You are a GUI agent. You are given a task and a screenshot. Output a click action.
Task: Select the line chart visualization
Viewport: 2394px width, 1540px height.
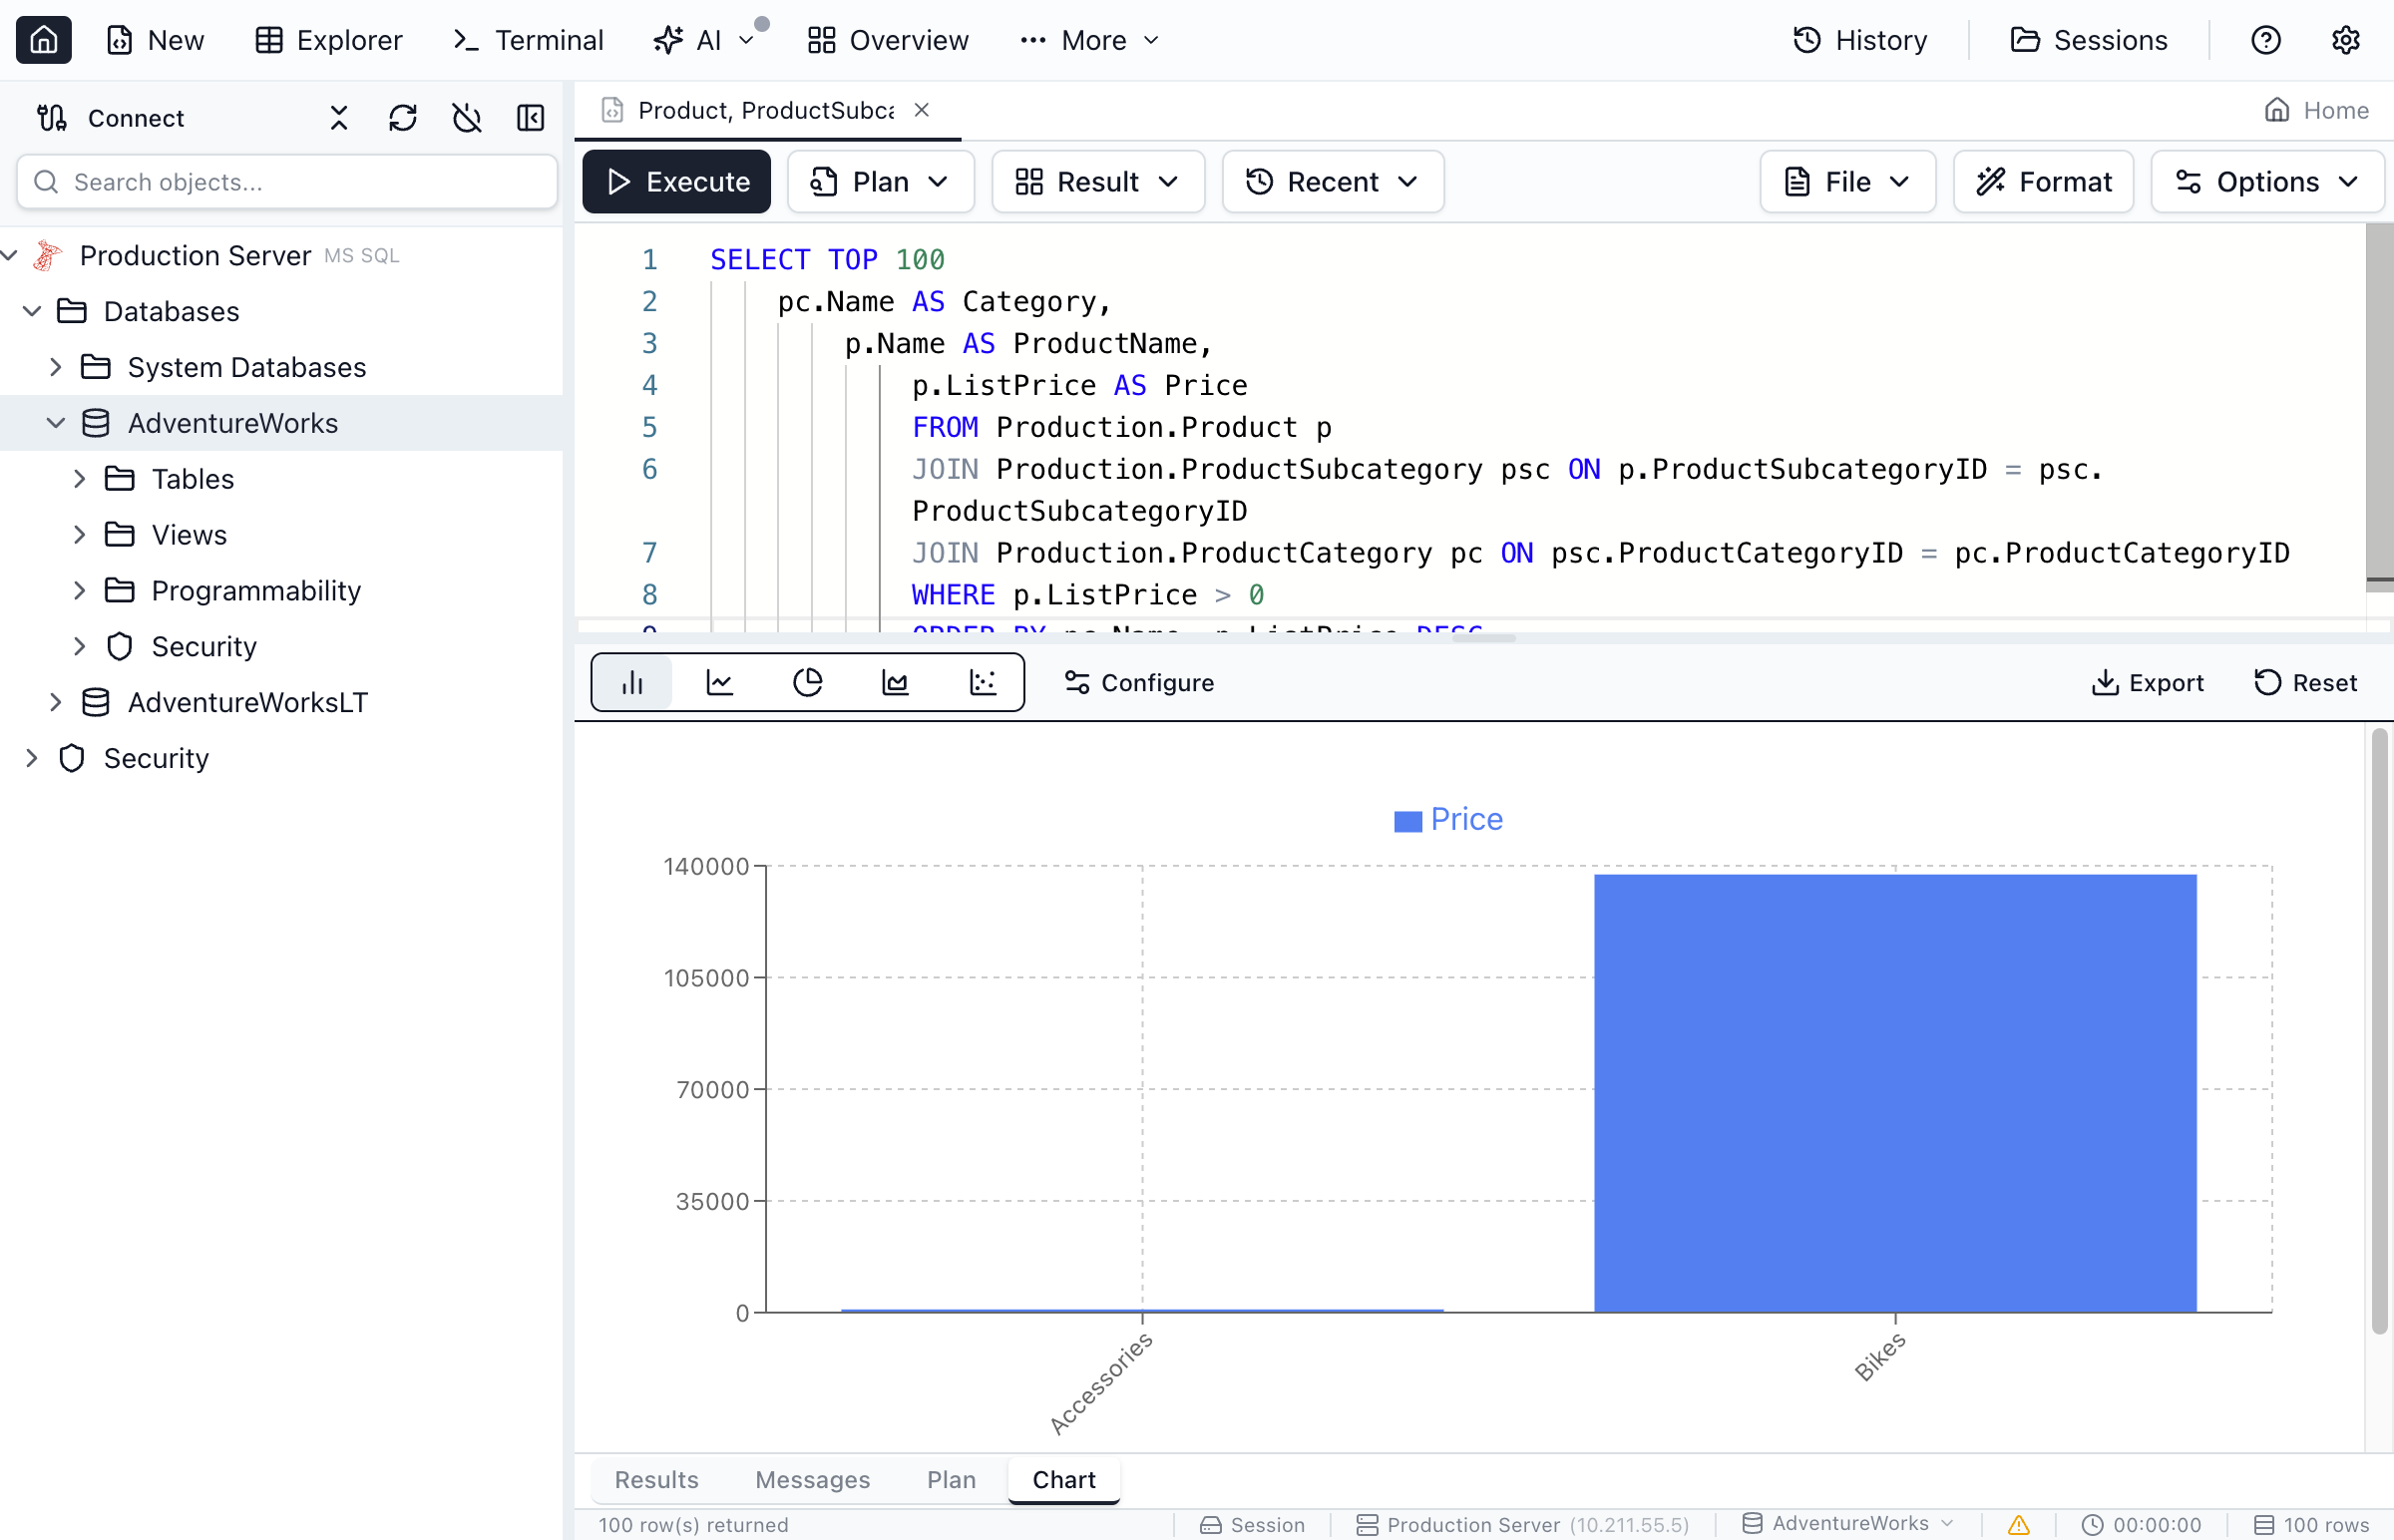pyautogui.click(x=719, y=682)
